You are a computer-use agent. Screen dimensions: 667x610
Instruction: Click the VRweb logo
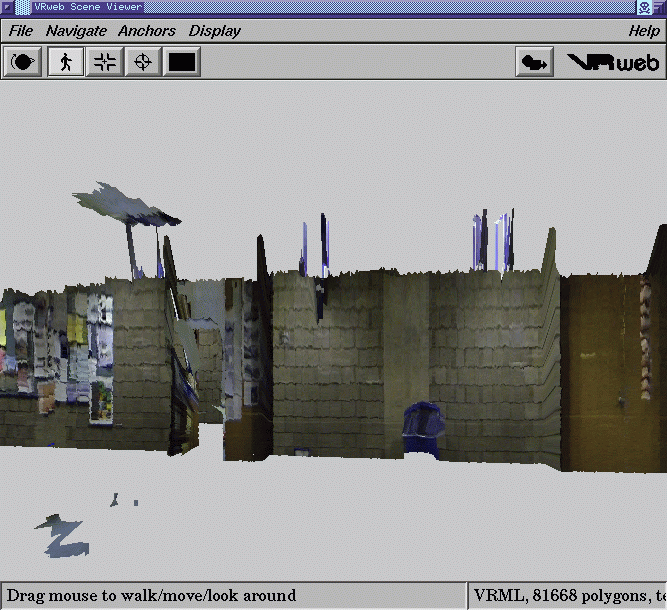[613, 62]
